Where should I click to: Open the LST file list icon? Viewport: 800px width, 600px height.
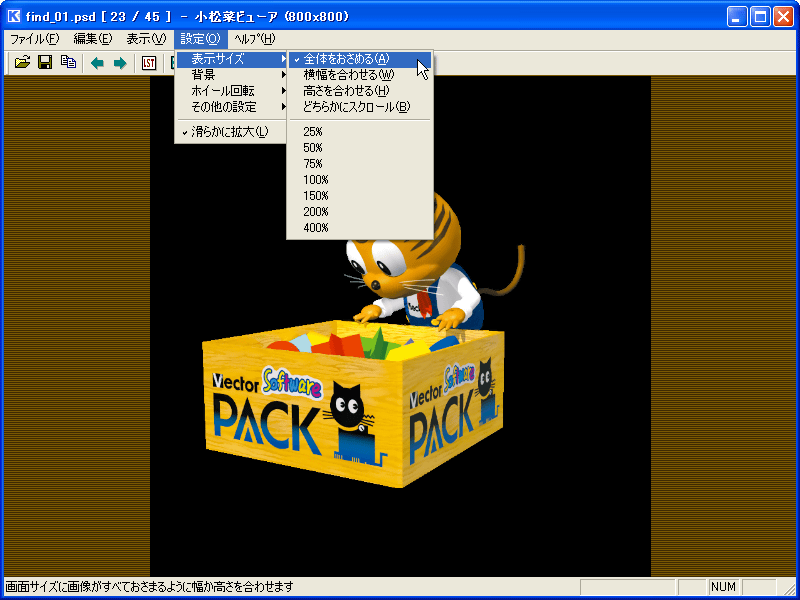pyautogui.click(x=148, y=63)
